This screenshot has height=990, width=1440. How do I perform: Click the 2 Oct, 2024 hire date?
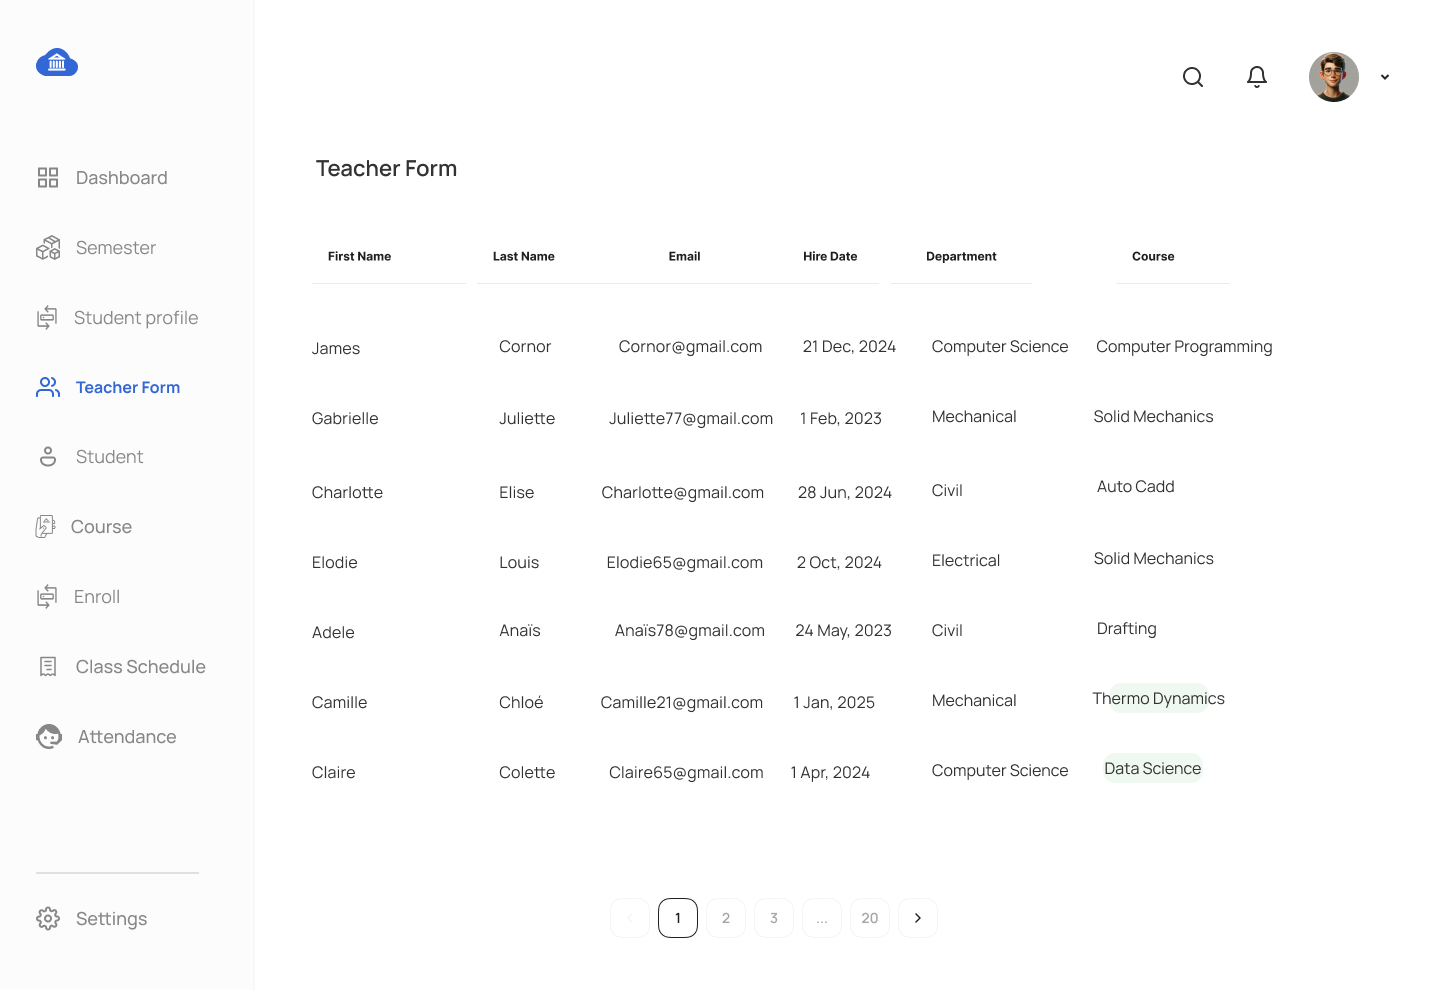coord(839,563)
